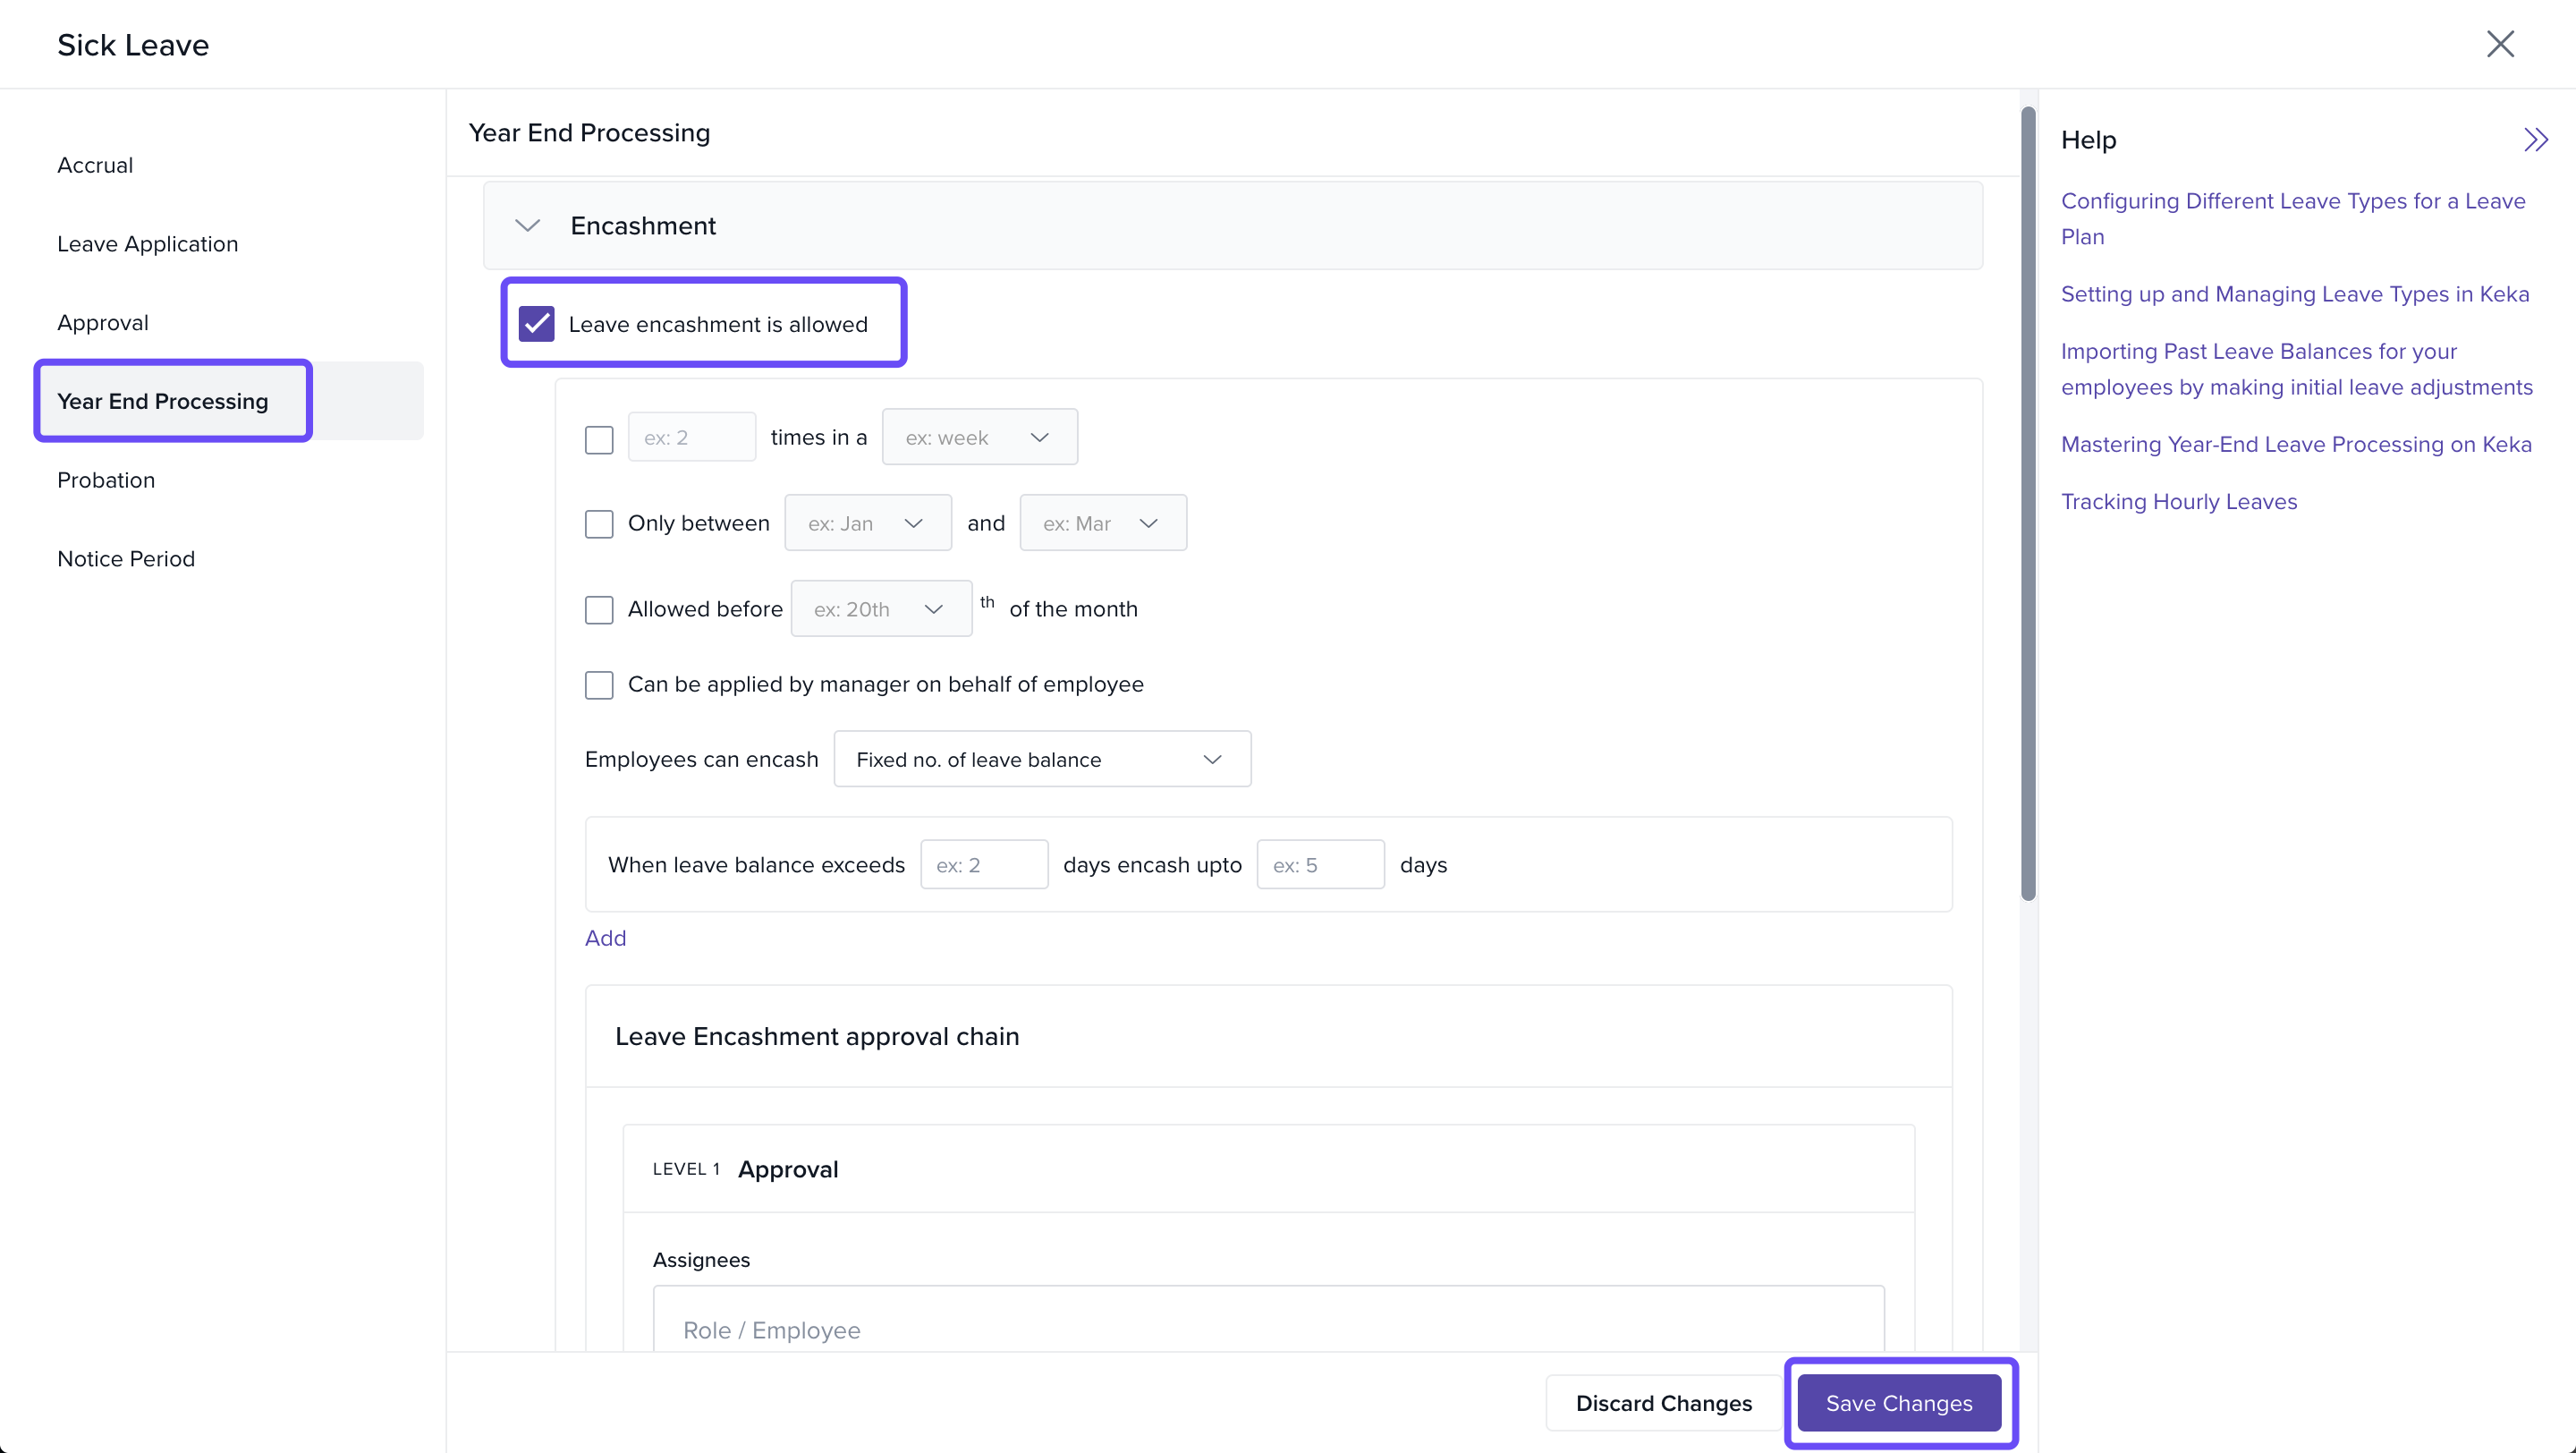The width and height of the screenshot is (2576, 1453).
Task: Close the Sick Leave dialog
Action: tap(2499, 44)
